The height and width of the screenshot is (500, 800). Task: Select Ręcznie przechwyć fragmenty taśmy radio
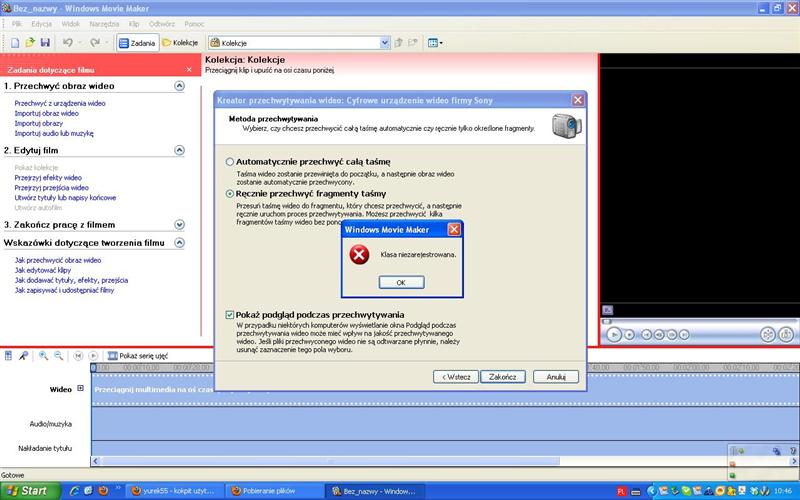point(230,194)
